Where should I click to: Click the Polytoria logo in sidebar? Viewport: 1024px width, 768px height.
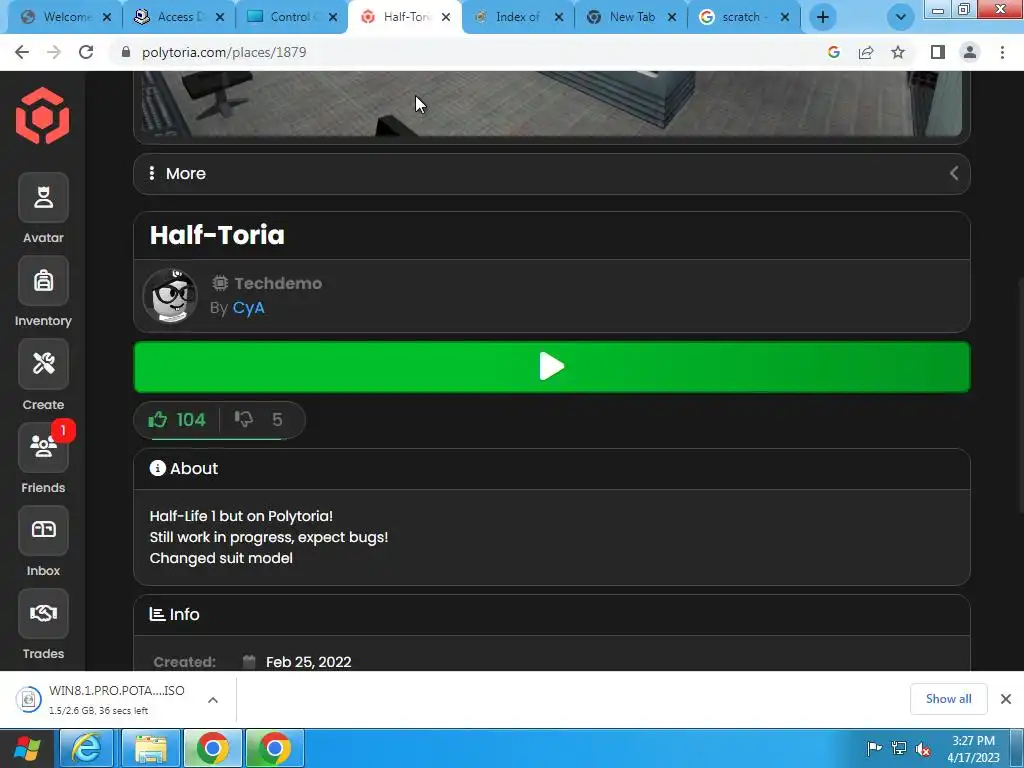[42, 116]
